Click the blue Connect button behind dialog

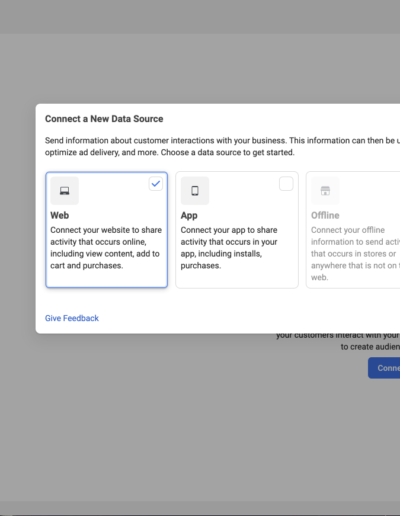coord(384,368)
